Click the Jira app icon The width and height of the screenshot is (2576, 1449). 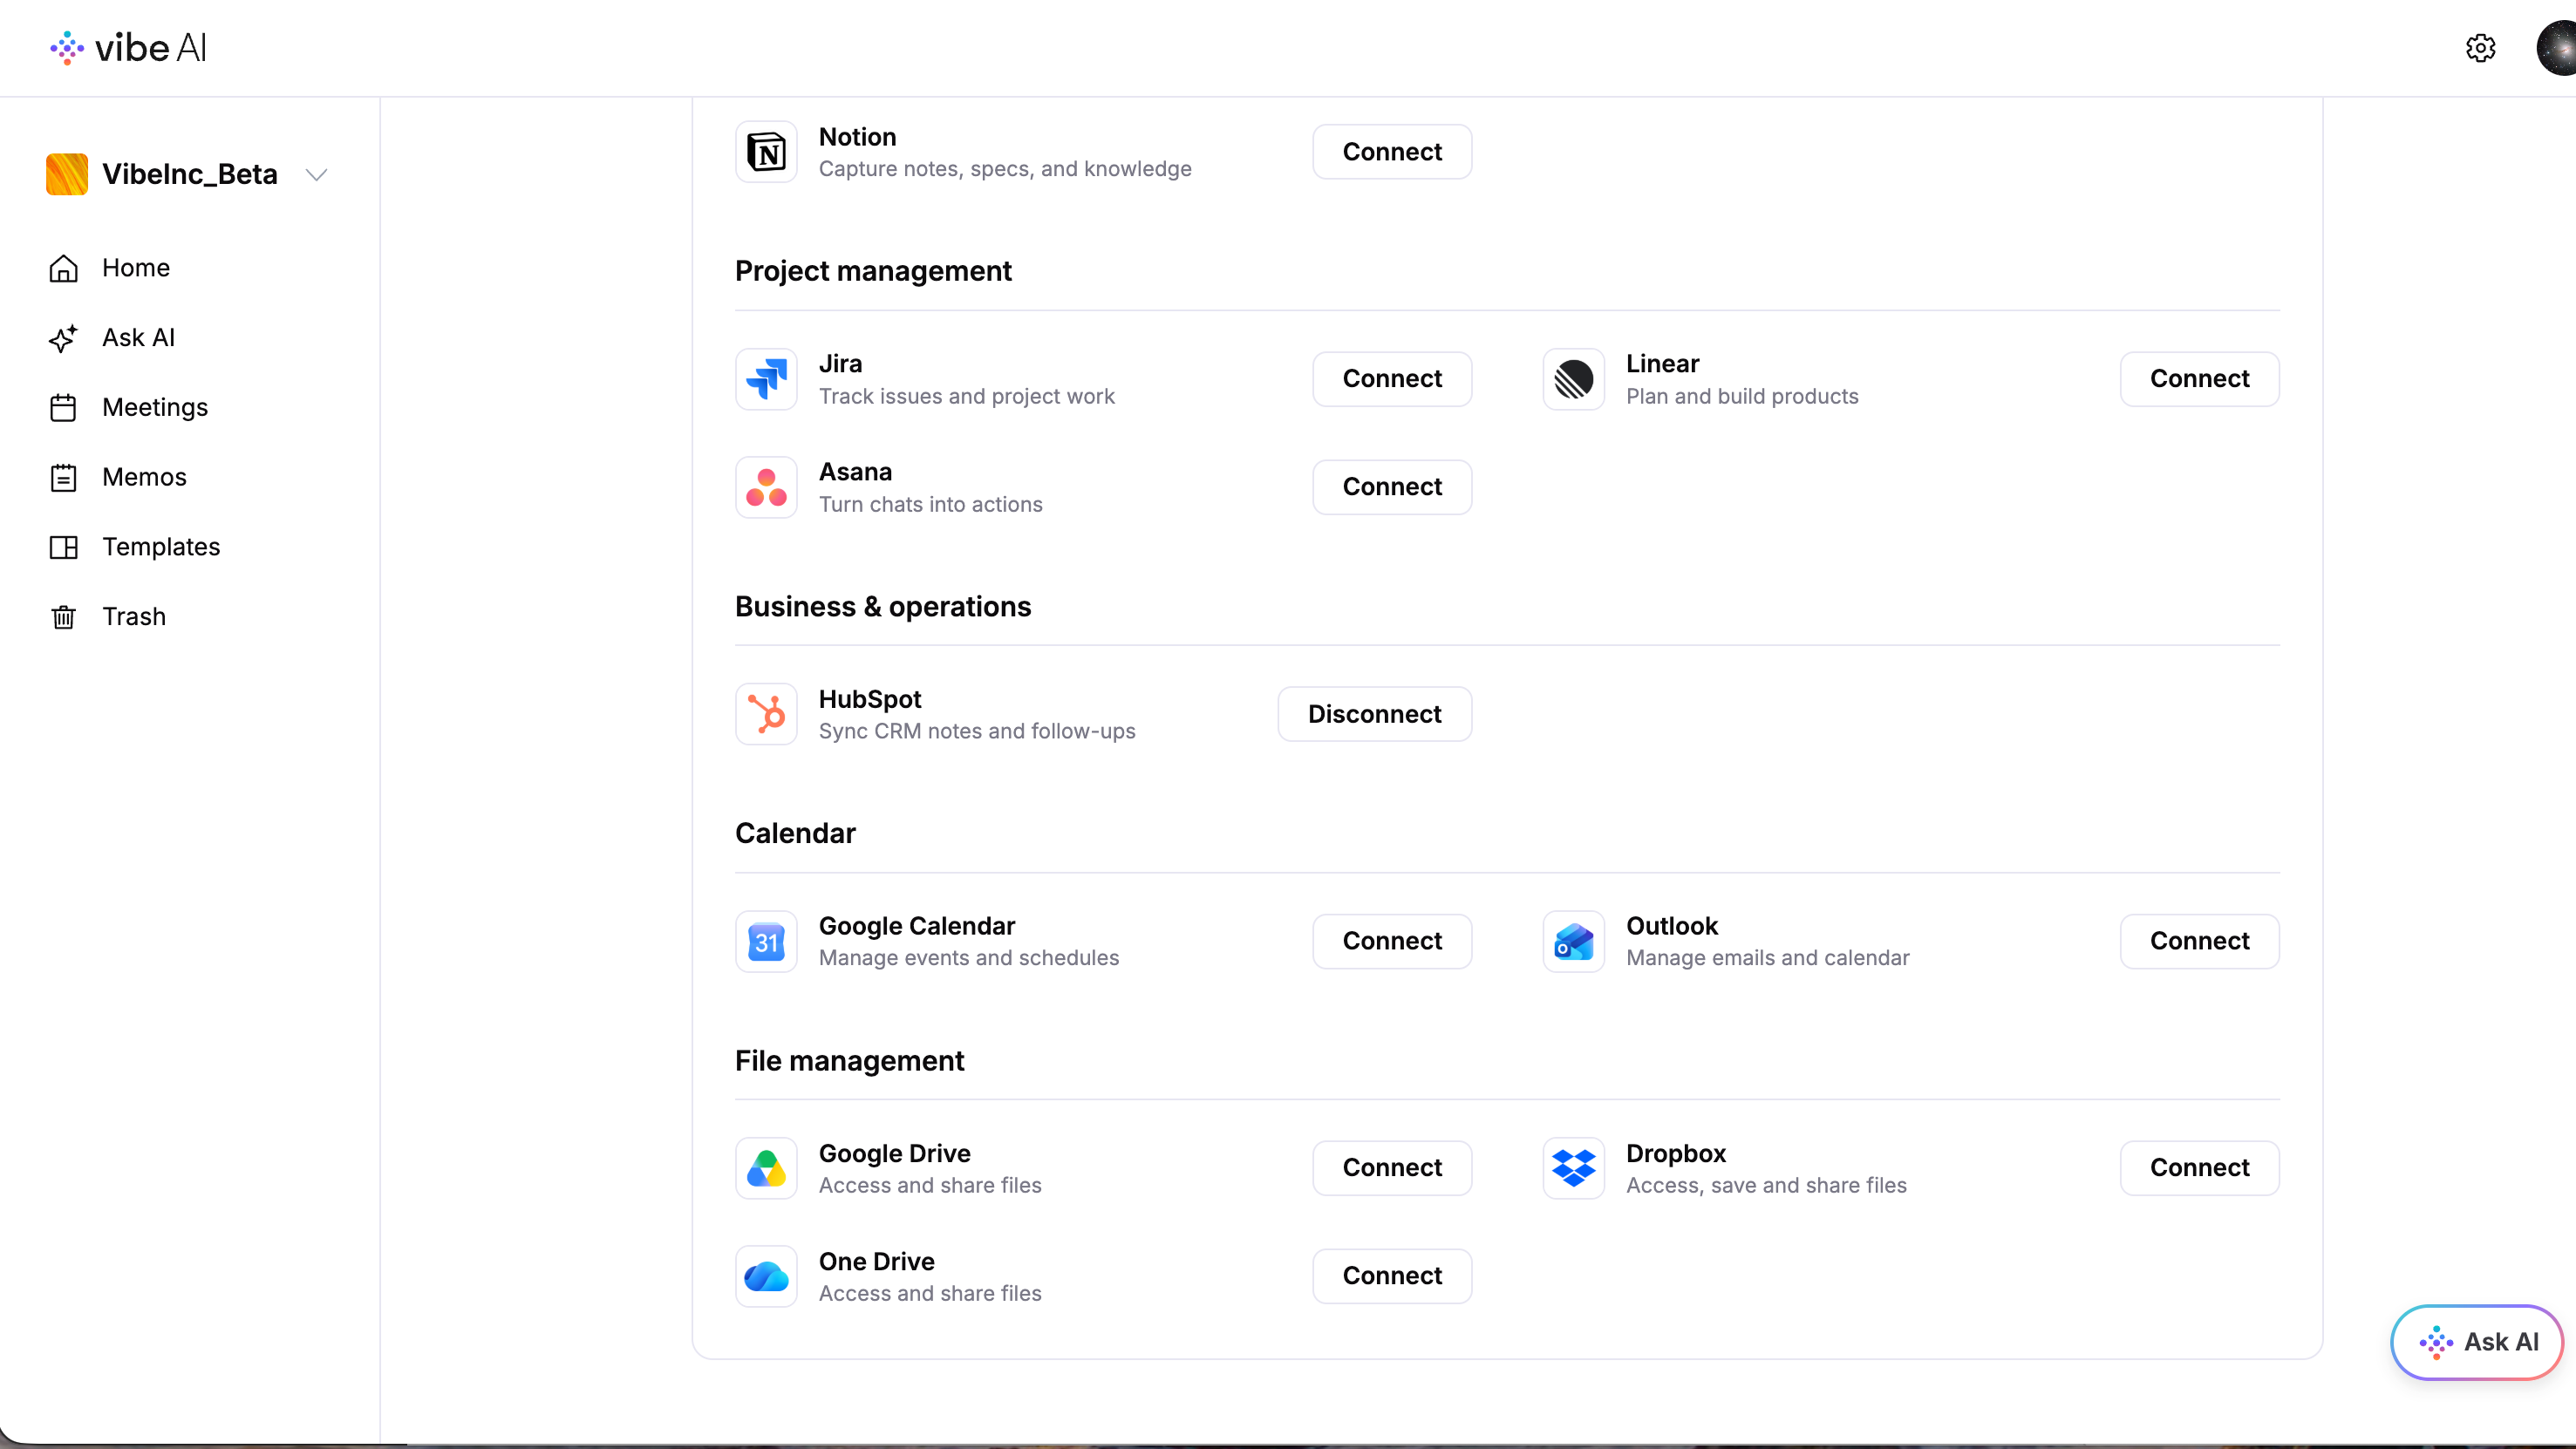pyautogui.click(x=766, y=379)
